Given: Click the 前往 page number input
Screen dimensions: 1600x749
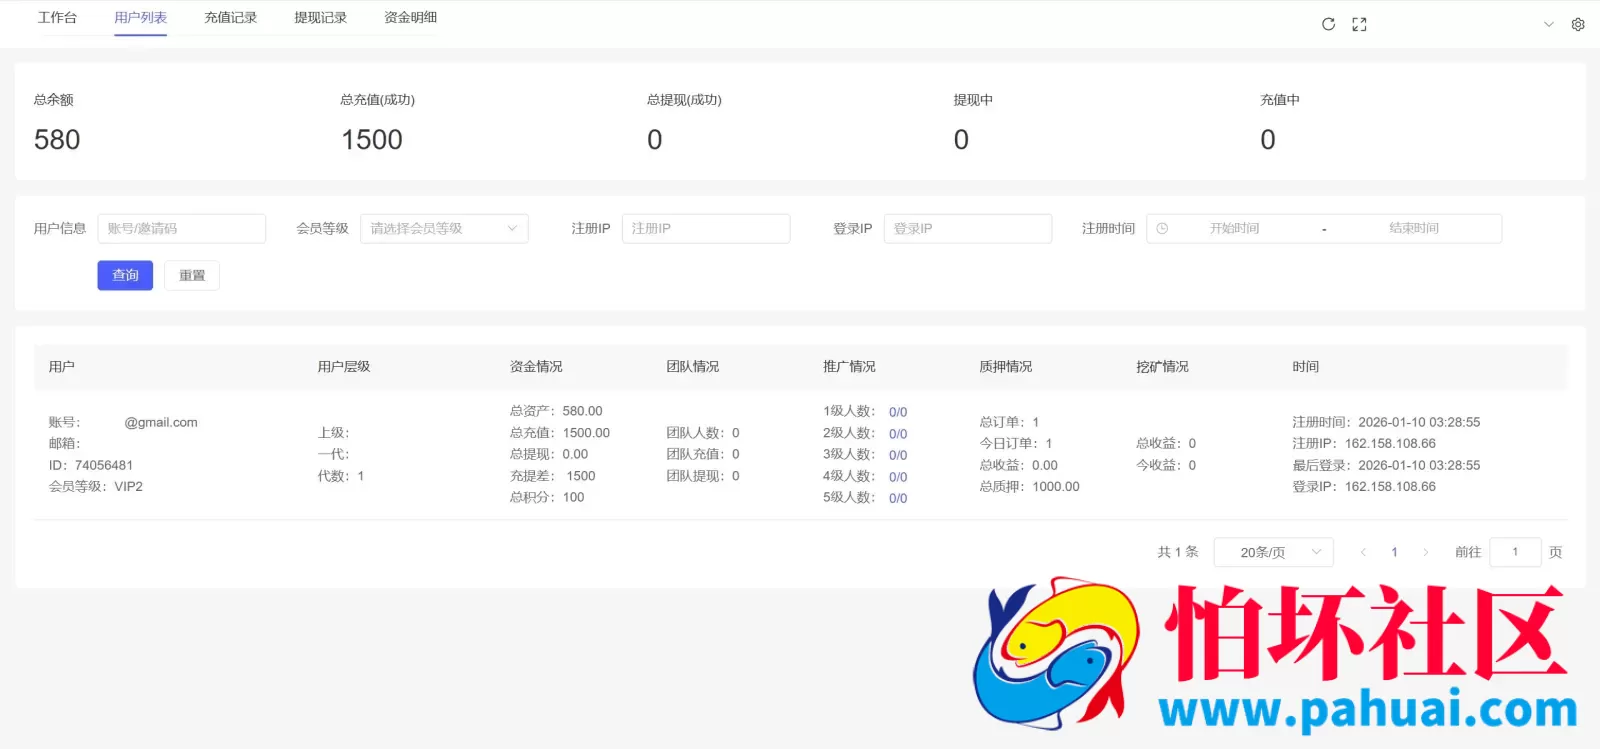Looking at the screenshot, I should pyautogui.click(x=1515, y=552).
